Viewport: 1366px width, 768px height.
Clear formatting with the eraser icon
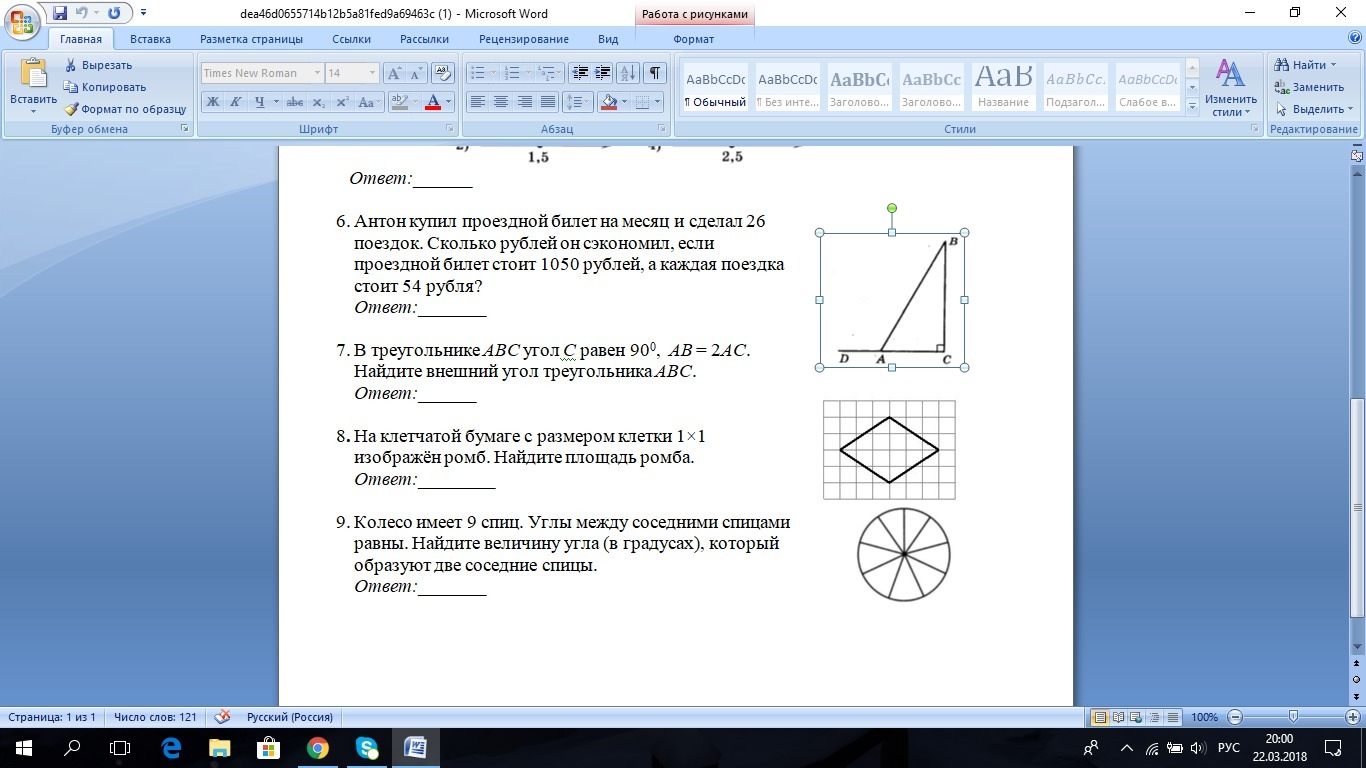(x=444, y=73)
